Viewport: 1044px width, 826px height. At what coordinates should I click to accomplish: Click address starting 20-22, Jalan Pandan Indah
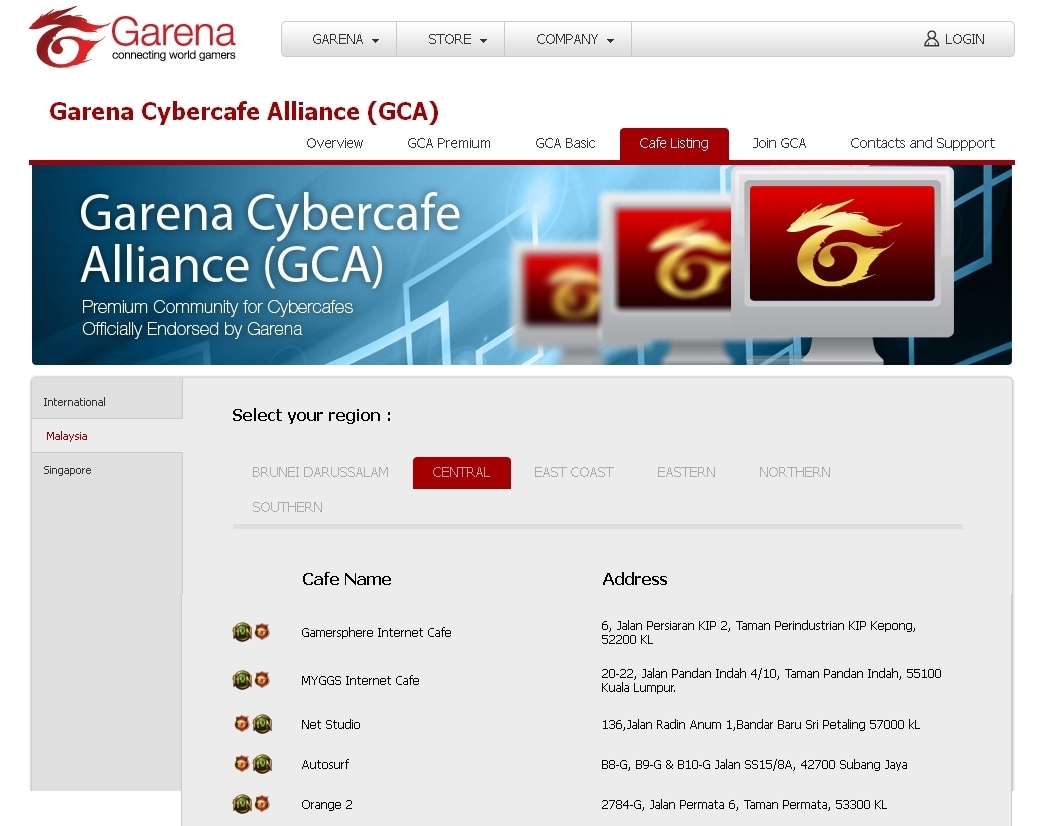(x=771, y=680)
